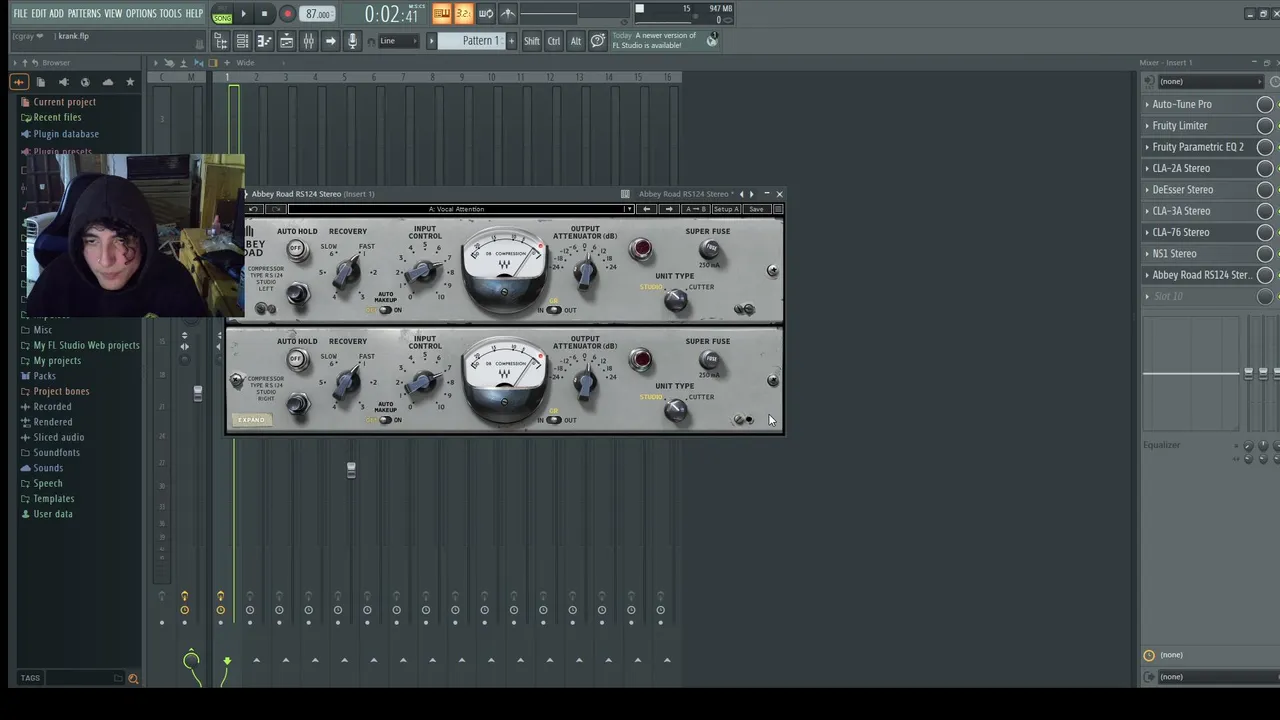1280x720 pixels.
Task: Open the Pattern 1 selector
Action: click(x=480, y=41)
